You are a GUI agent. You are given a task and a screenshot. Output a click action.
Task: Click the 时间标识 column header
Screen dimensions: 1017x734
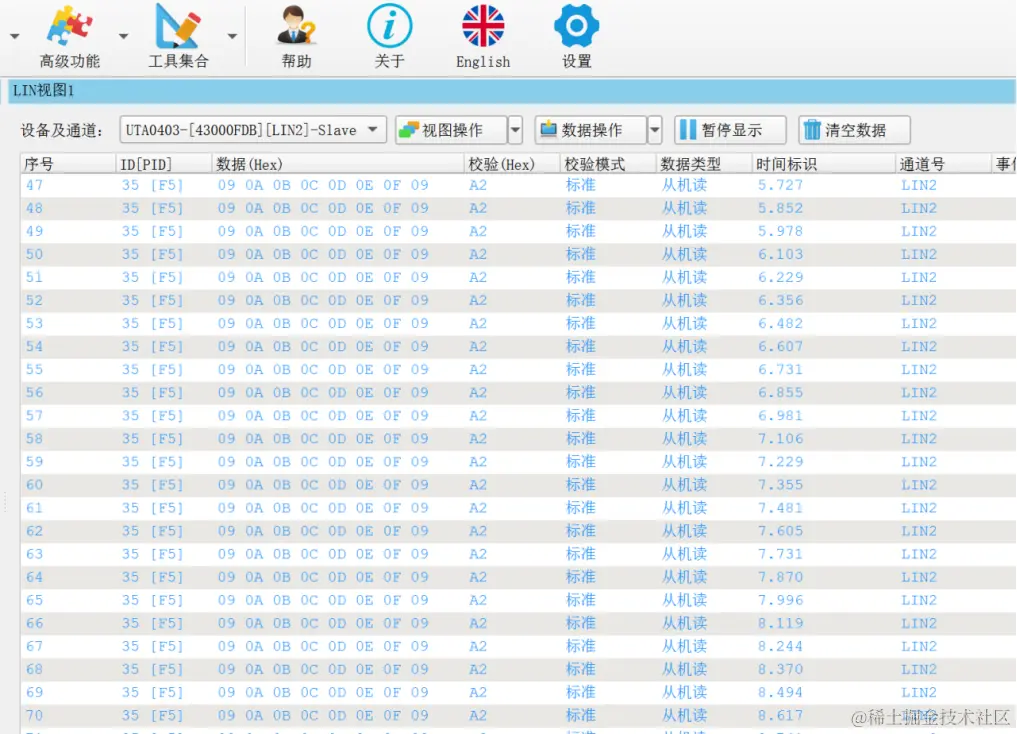tap(823, 164)
